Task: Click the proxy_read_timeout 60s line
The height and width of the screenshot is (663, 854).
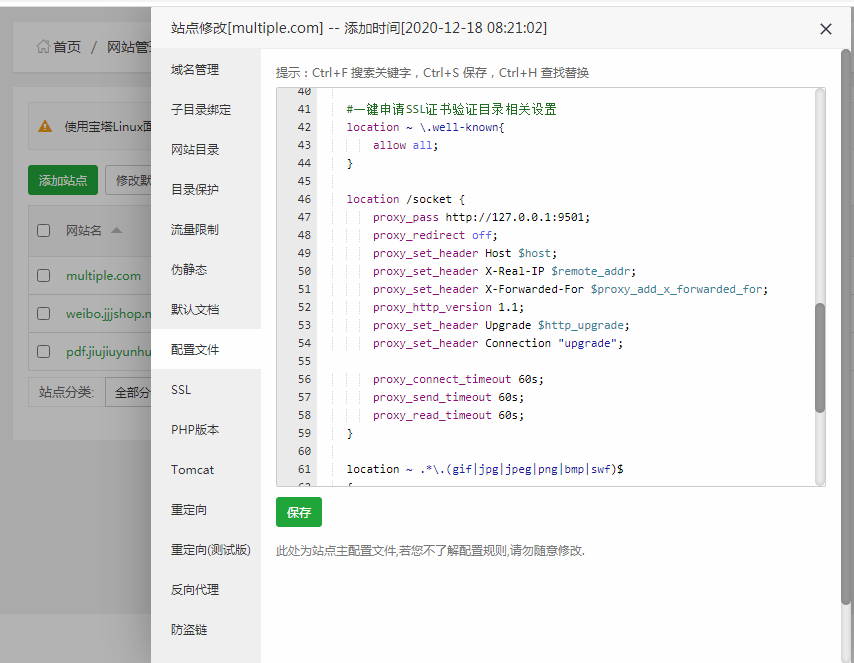Action: 448,415
